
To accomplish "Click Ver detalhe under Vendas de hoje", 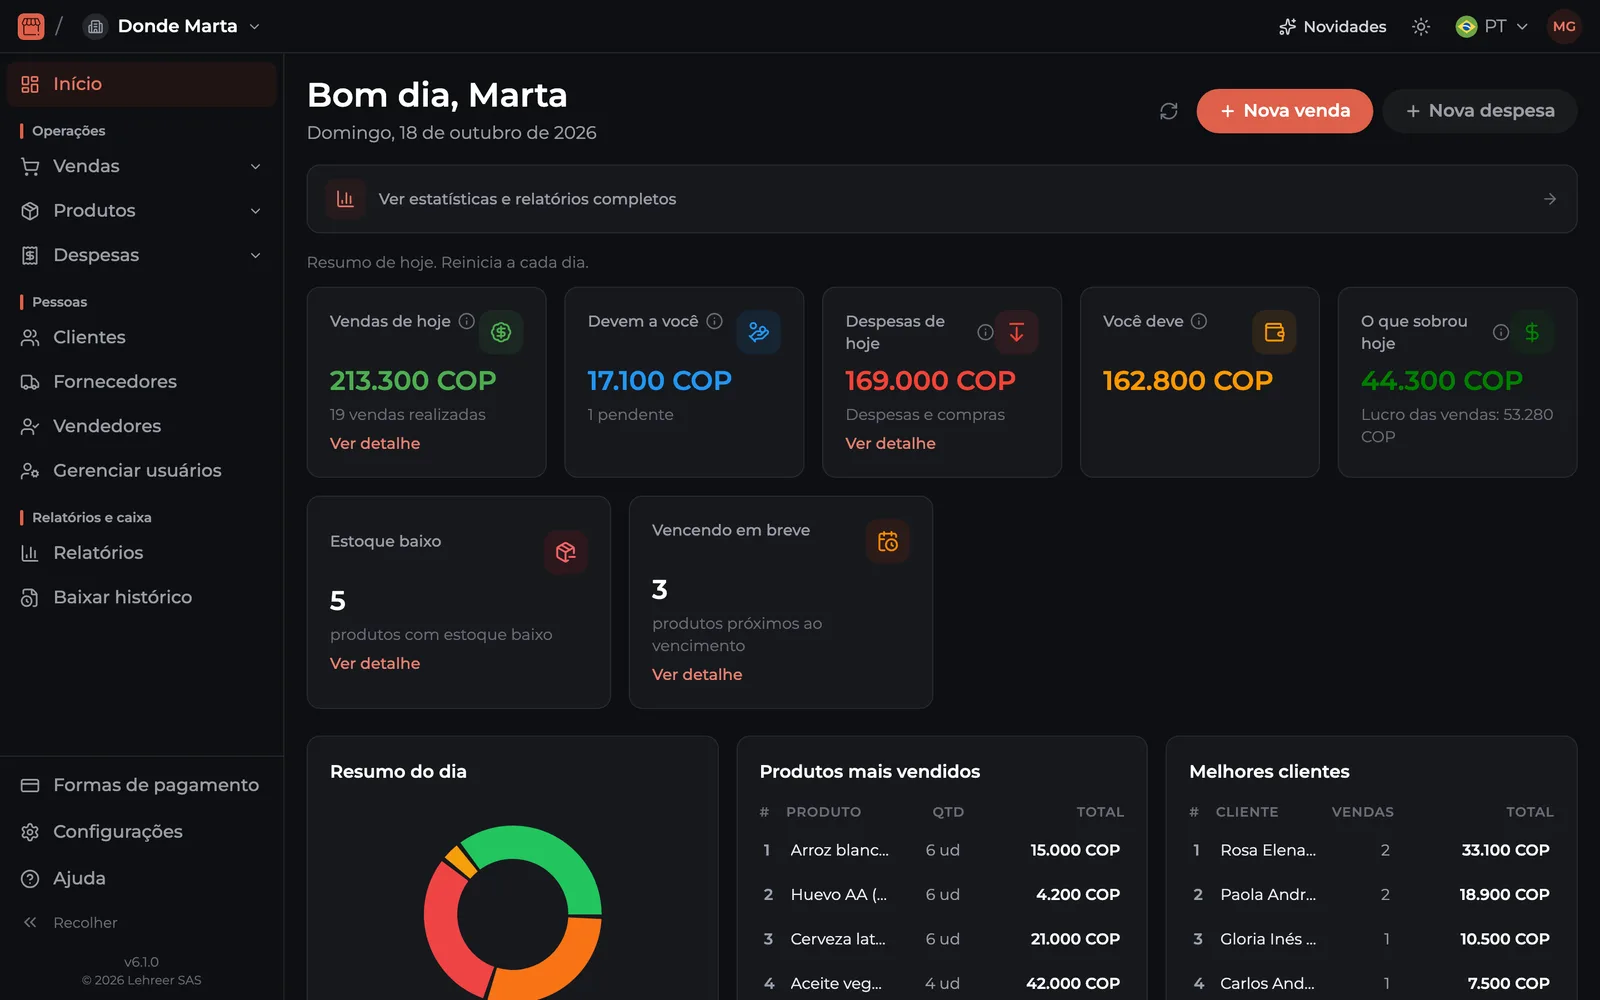I will (375, 443).
